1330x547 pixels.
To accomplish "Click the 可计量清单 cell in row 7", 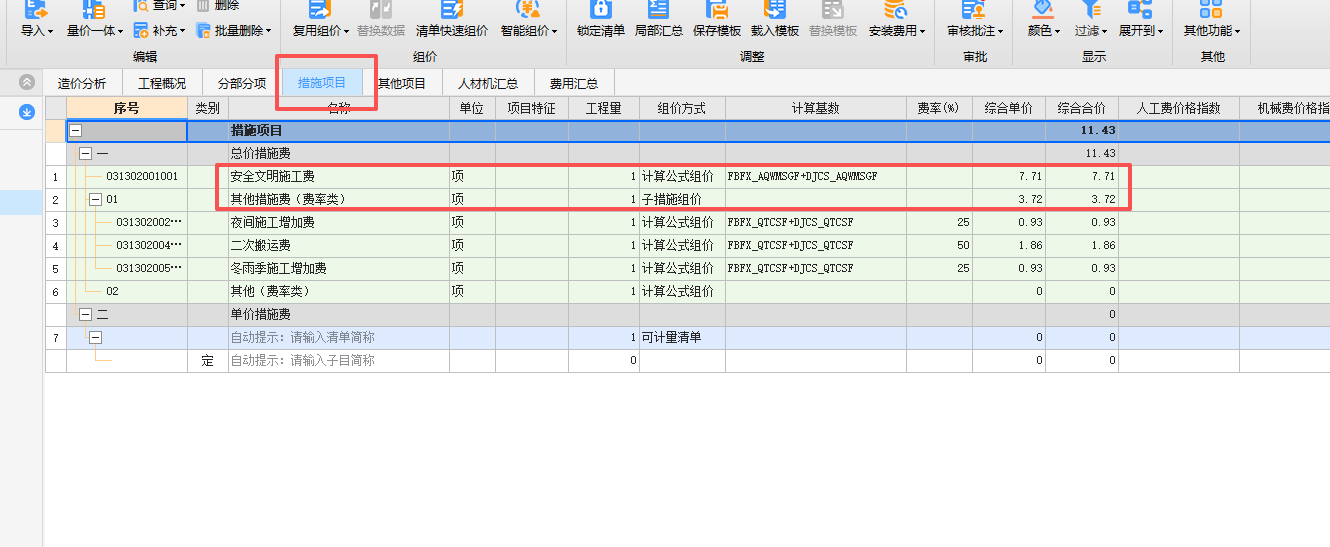I will pos(682,338).
